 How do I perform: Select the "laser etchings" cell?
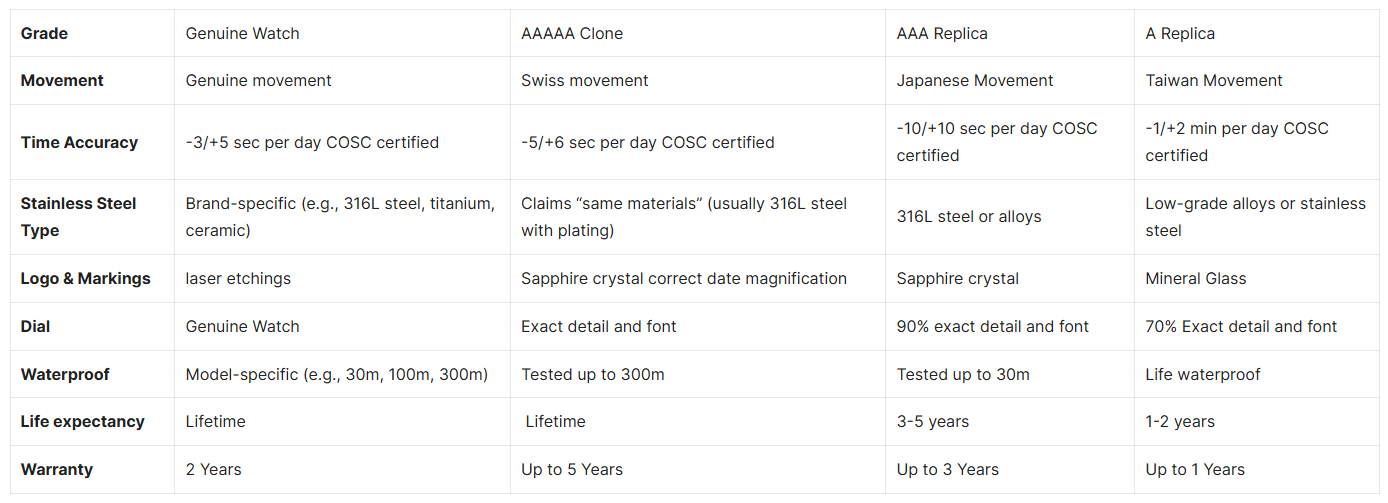point(238,278)
